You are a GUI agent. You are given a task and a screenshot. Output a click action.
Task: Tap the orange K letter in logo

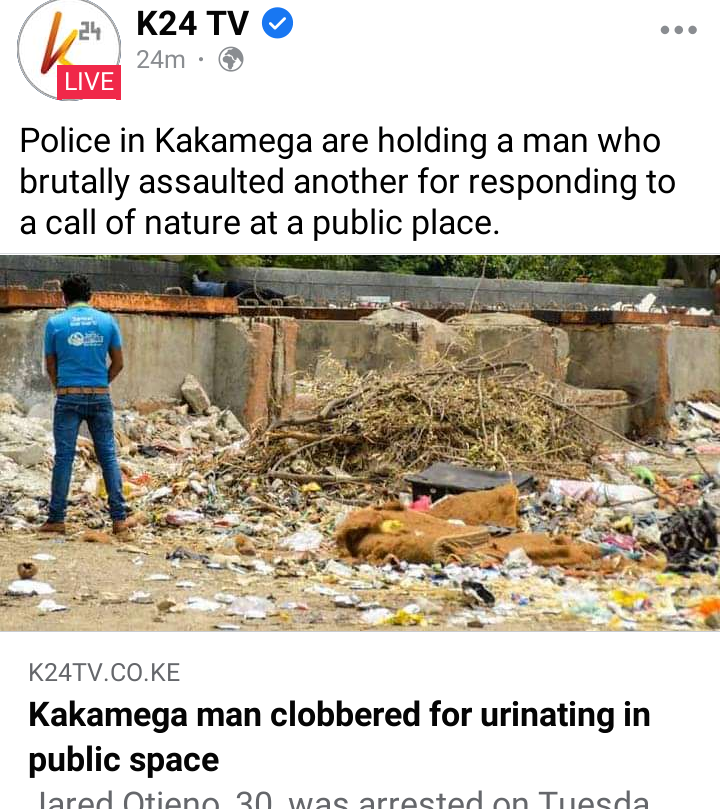[x=57, y=44]
